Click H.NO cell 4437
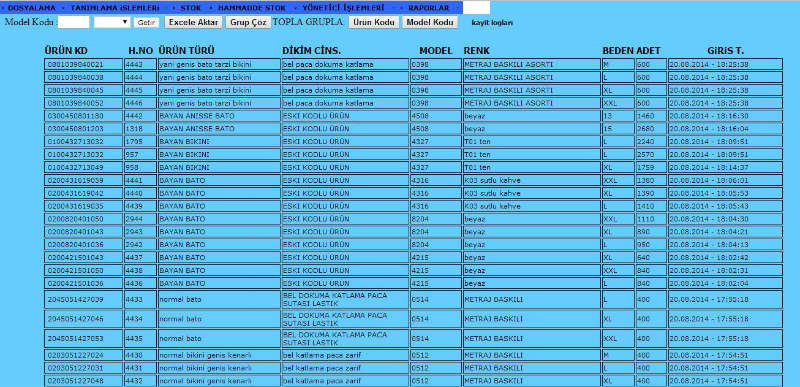This screenshot has height=387, width=800. (140, 257)
